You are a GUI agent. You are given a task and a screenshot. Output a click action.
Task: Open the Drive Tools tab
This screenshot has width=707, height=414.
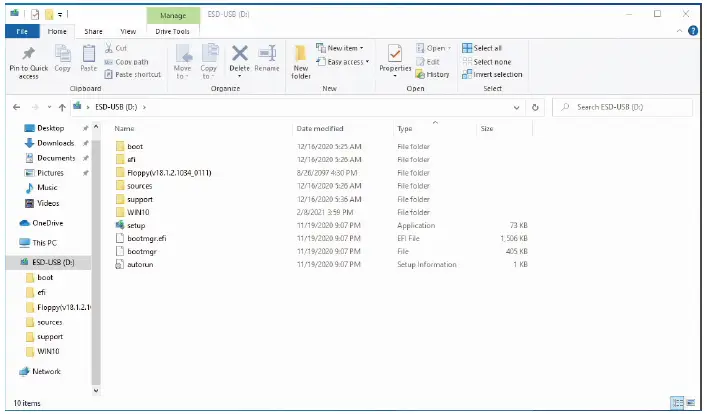173,31
